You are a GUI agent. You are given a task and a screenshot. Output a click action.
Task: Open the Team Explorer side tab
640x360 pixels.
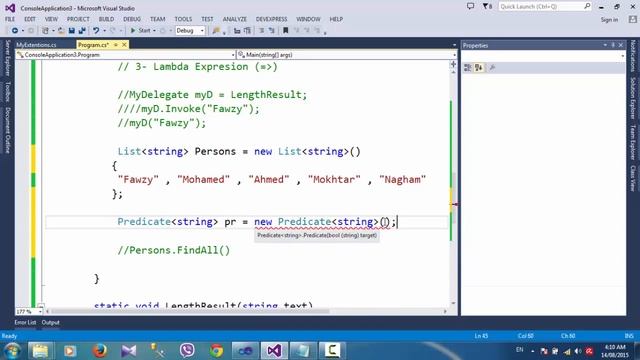(x=633, y=142)
